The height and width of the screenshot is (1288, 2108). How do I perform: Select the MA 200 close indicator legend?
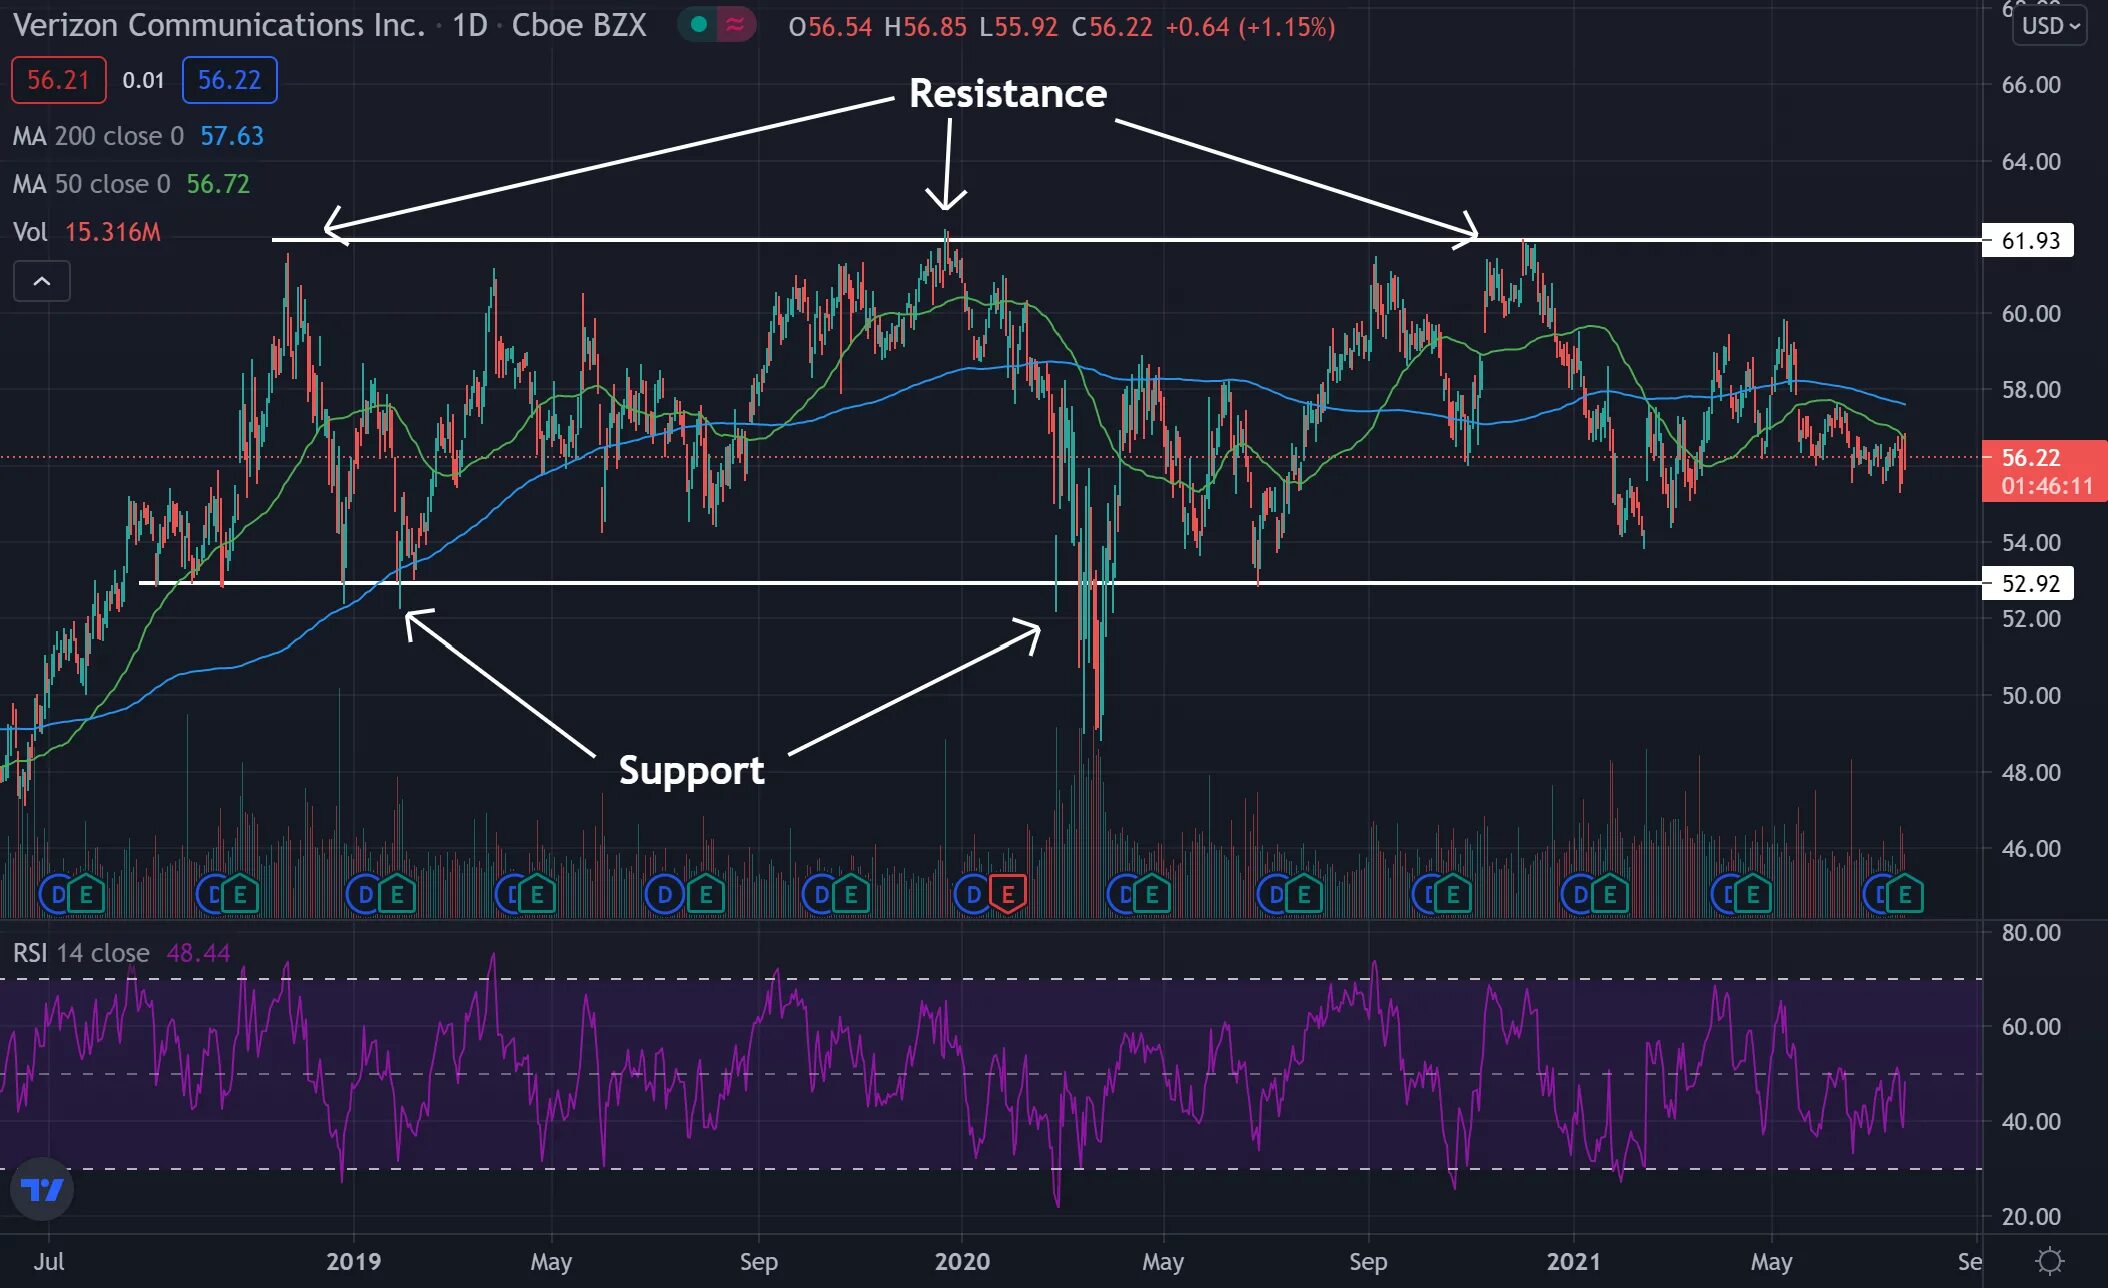click(98, 136)
